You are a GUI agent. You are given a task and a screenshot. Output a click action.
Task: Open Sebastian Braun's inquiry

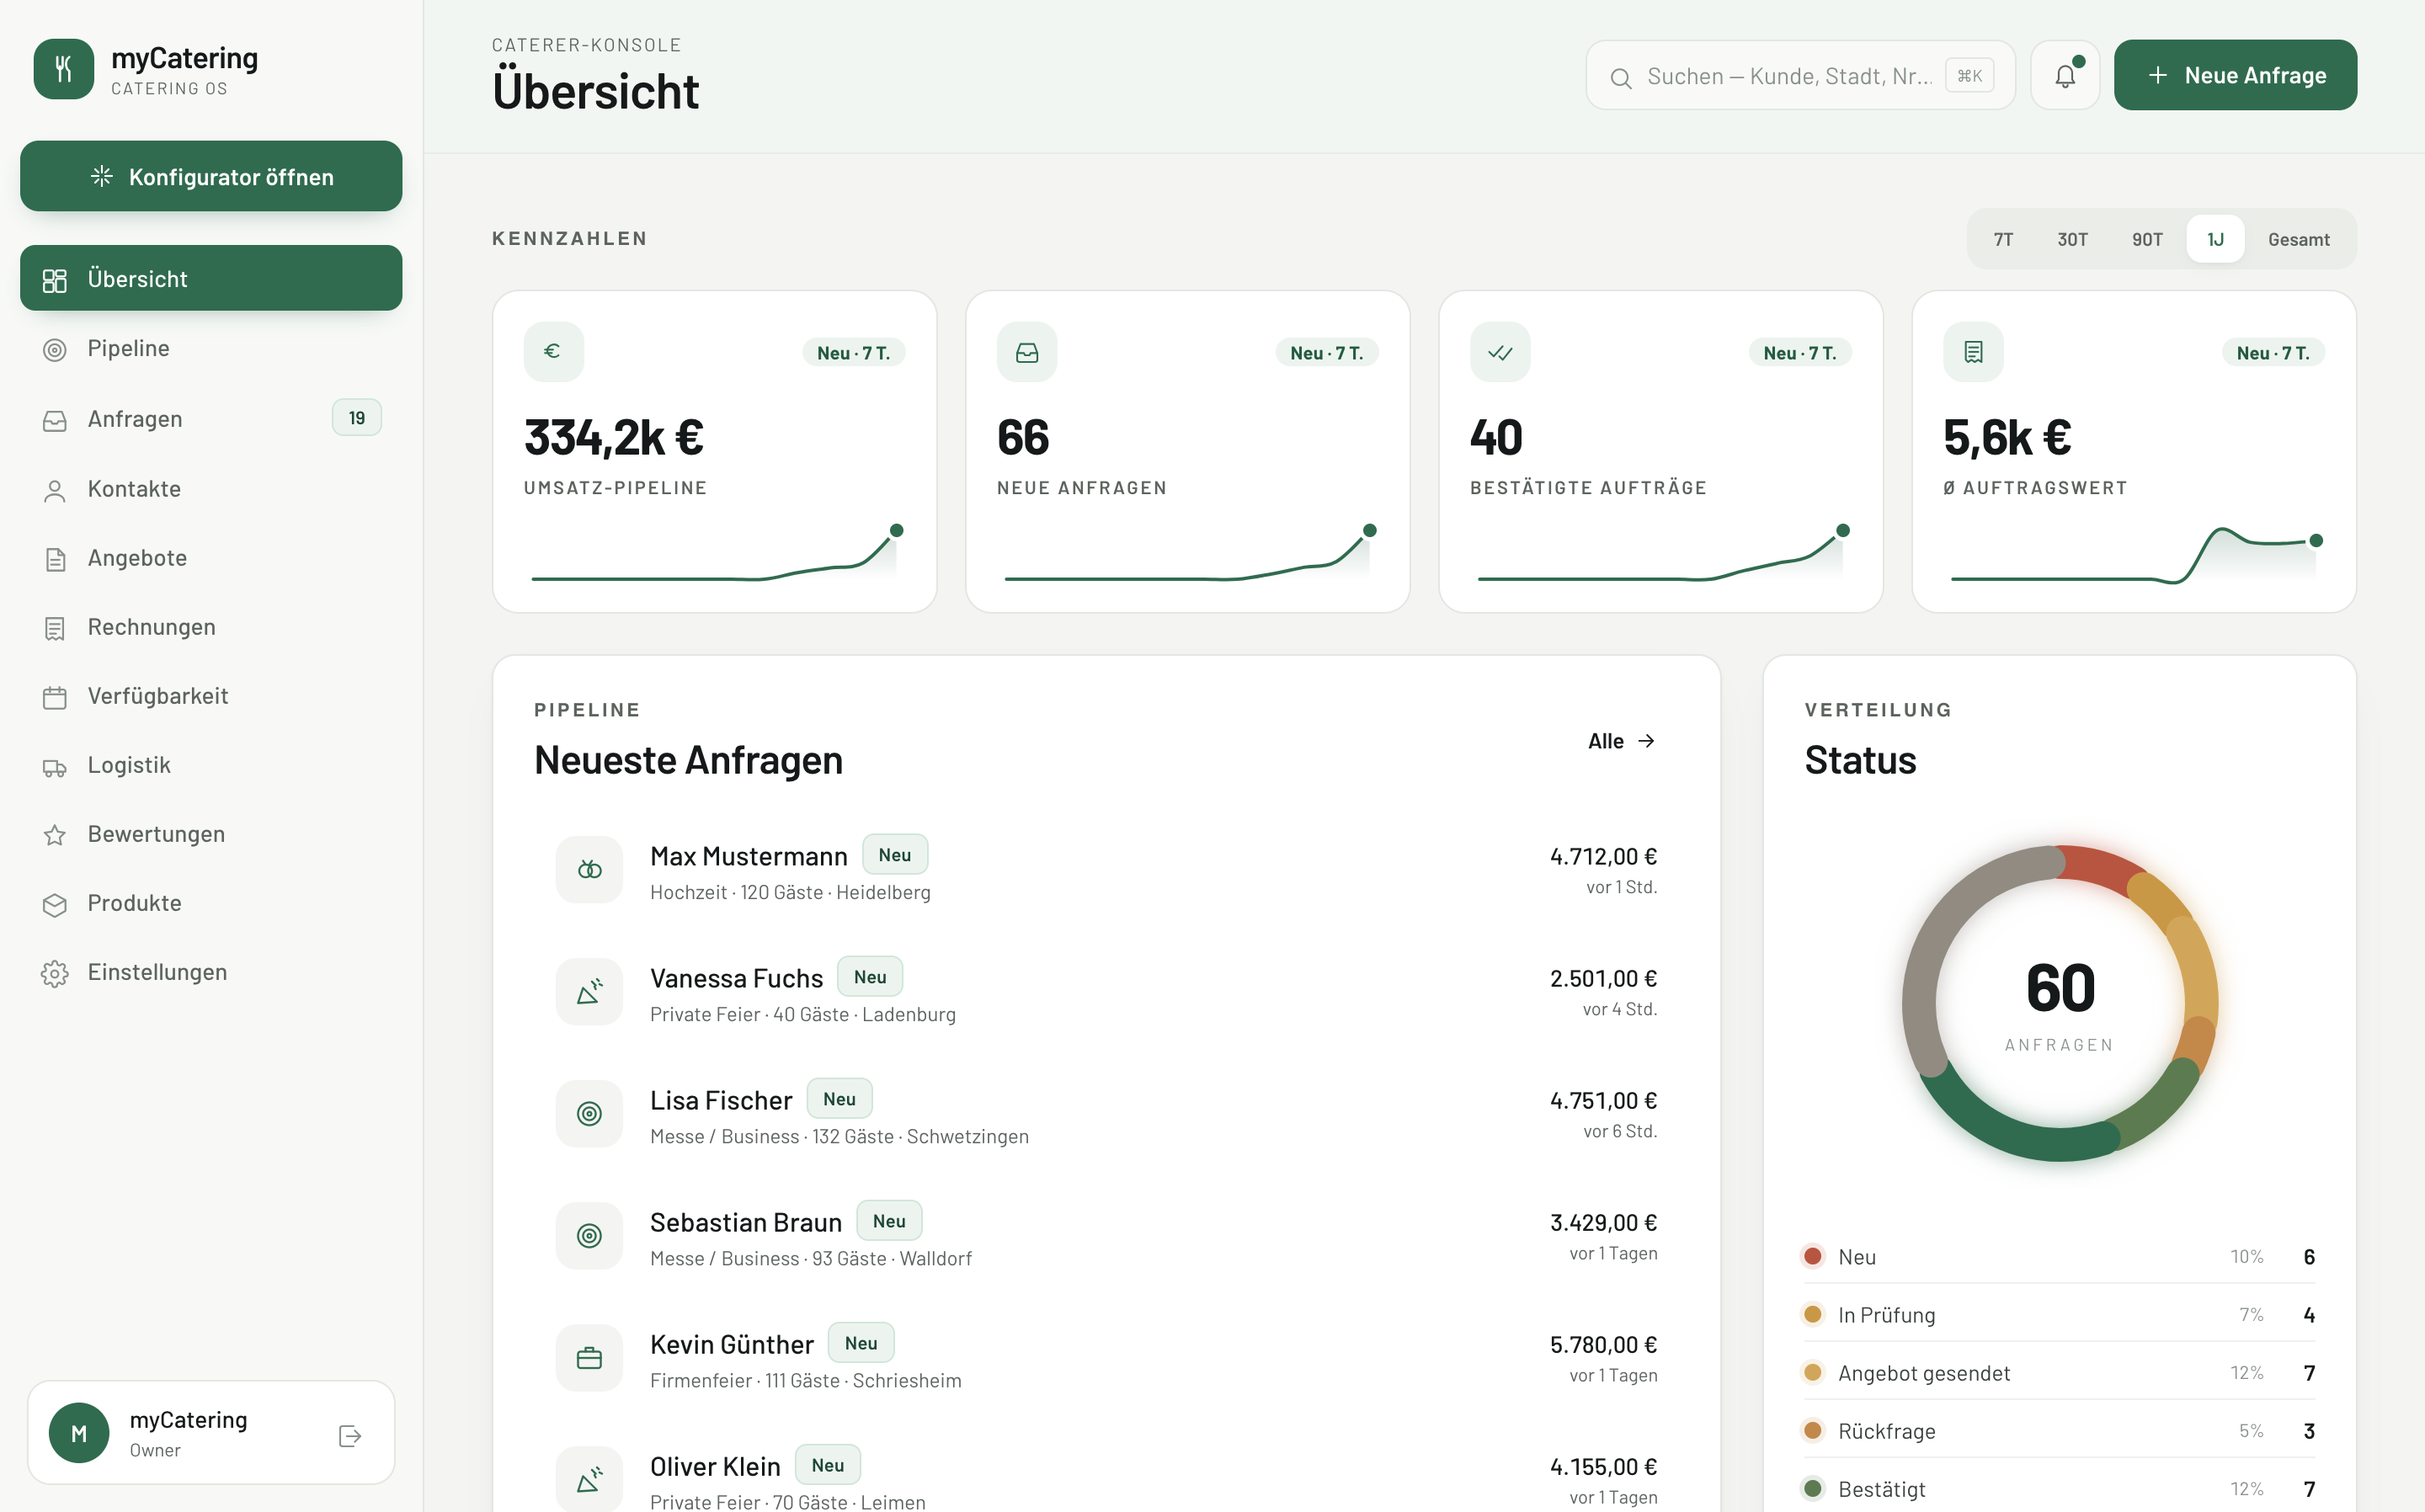(x=1106, y=1236)
